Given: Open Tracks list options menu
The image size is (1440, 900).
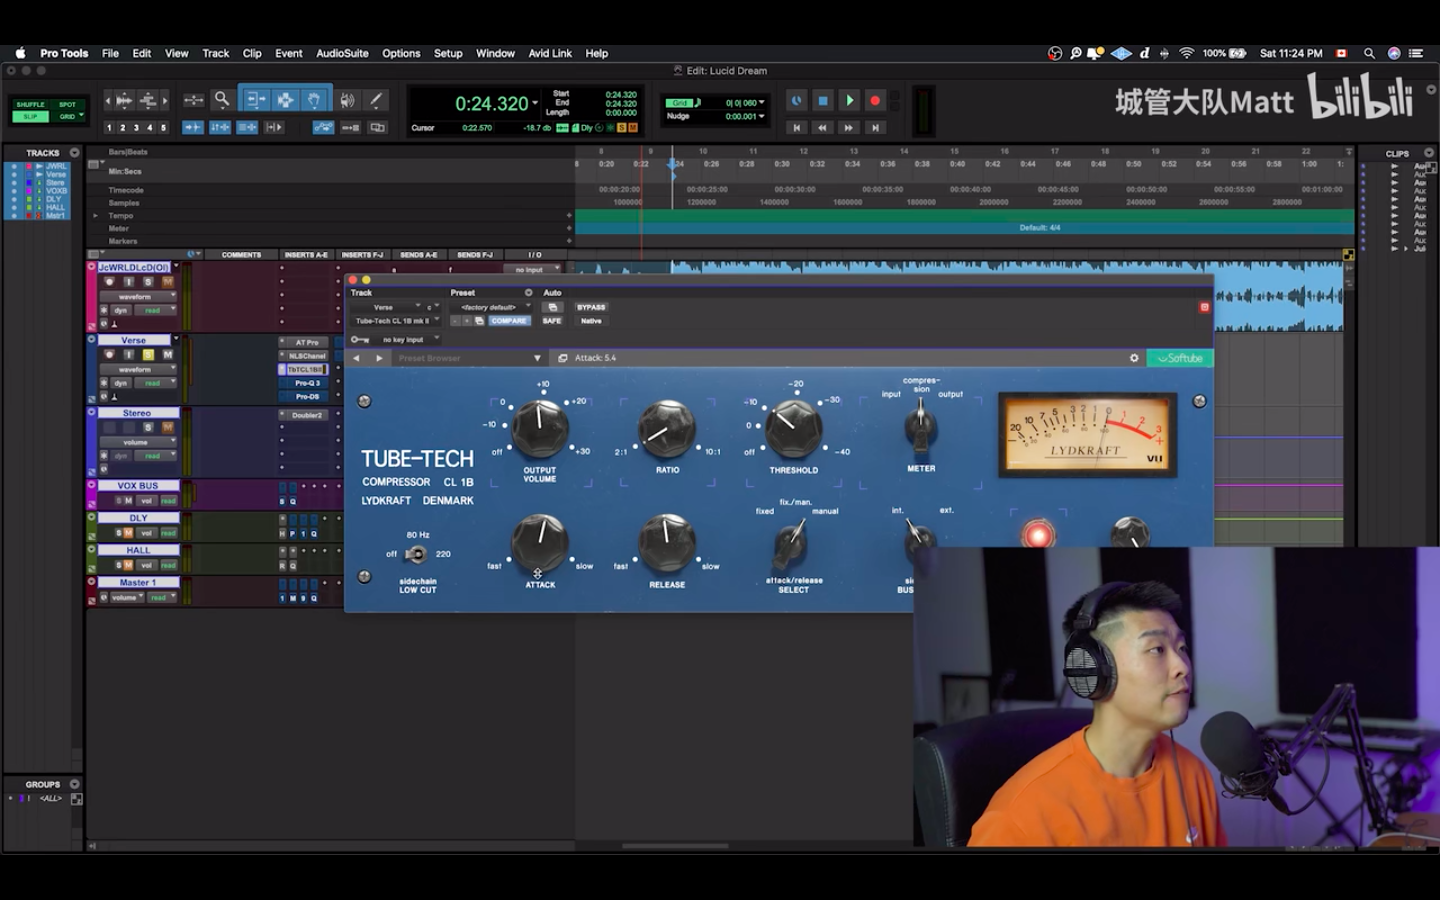Looking at the screenshot, I should coord(74,153).
